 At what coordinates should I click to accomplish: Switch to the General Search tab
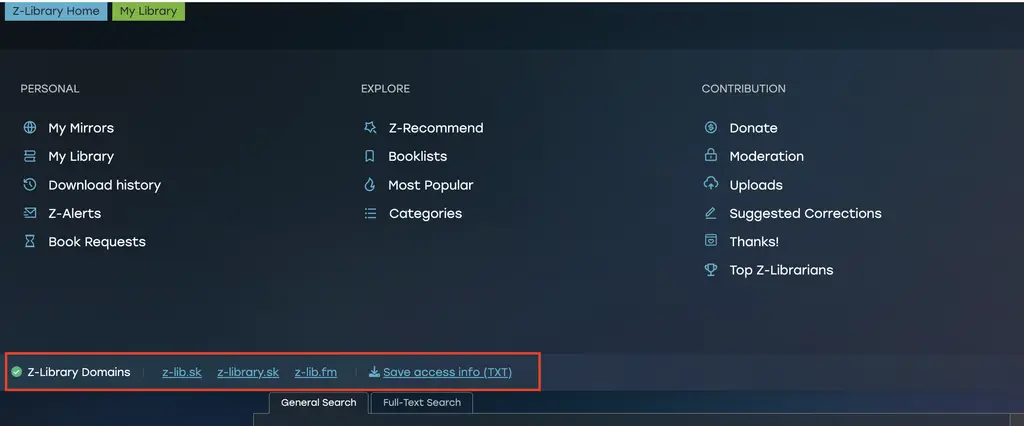coord(319,402)
